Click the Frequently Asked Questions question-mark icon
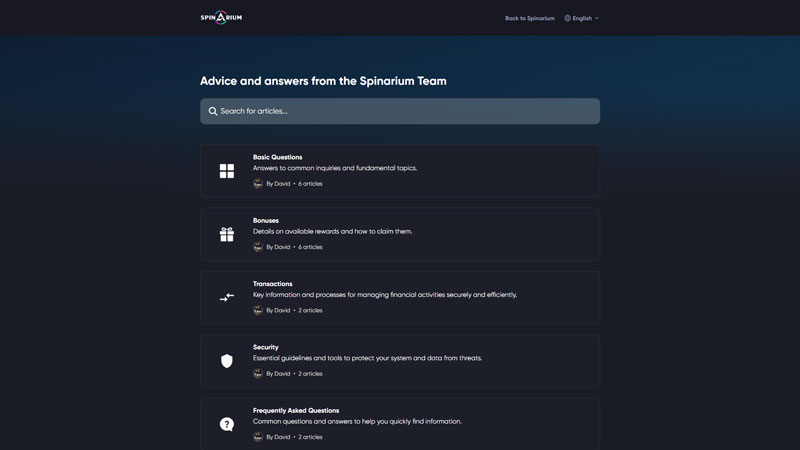800x450 pixels. point(227,424)
